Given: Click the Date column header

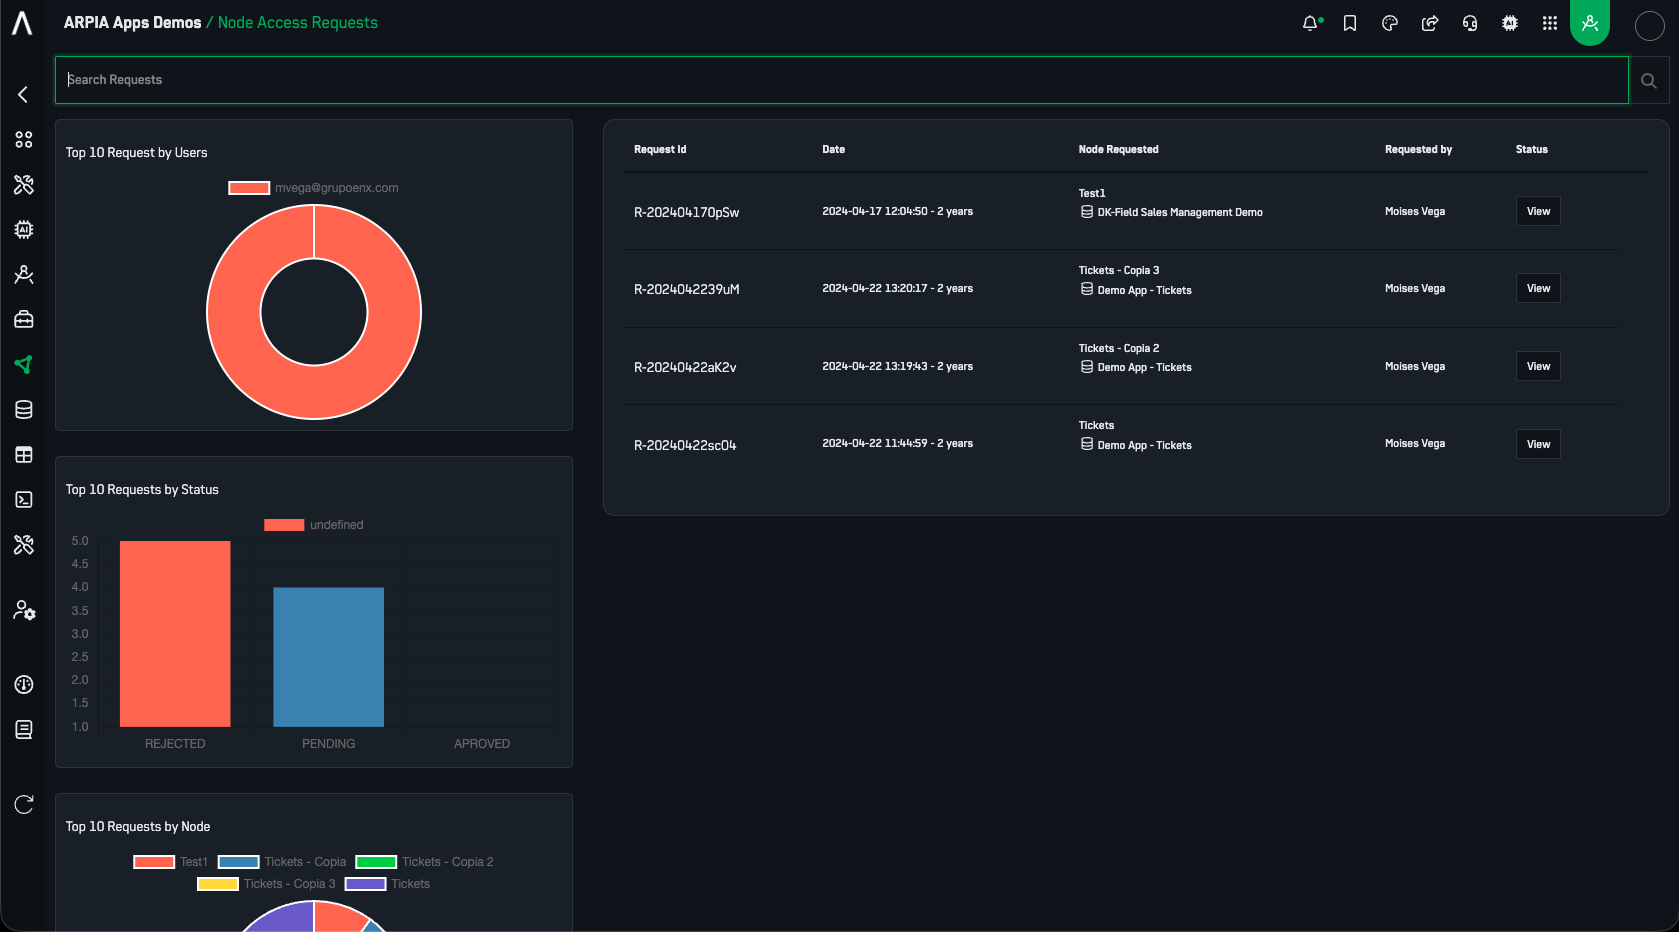Looking at the screenshot, I should tap(834, 150).
